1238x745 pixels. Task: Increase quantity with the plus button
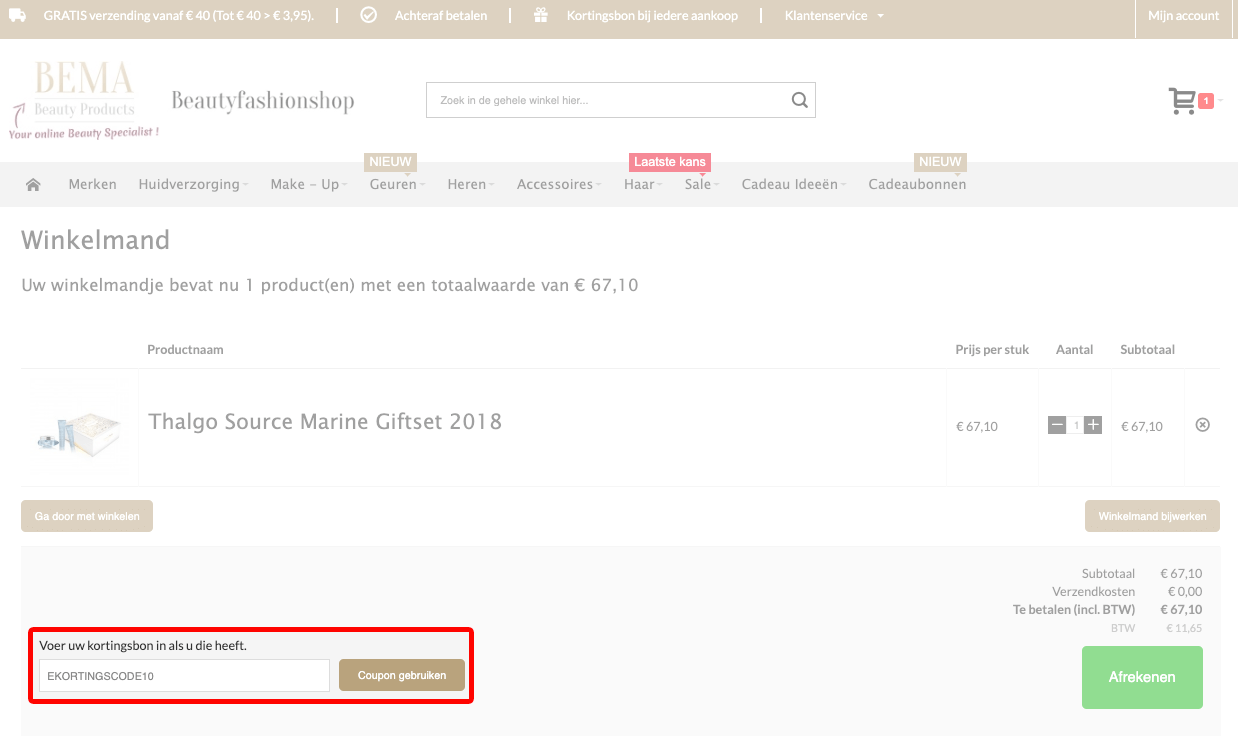click(x=1093, y=425)
